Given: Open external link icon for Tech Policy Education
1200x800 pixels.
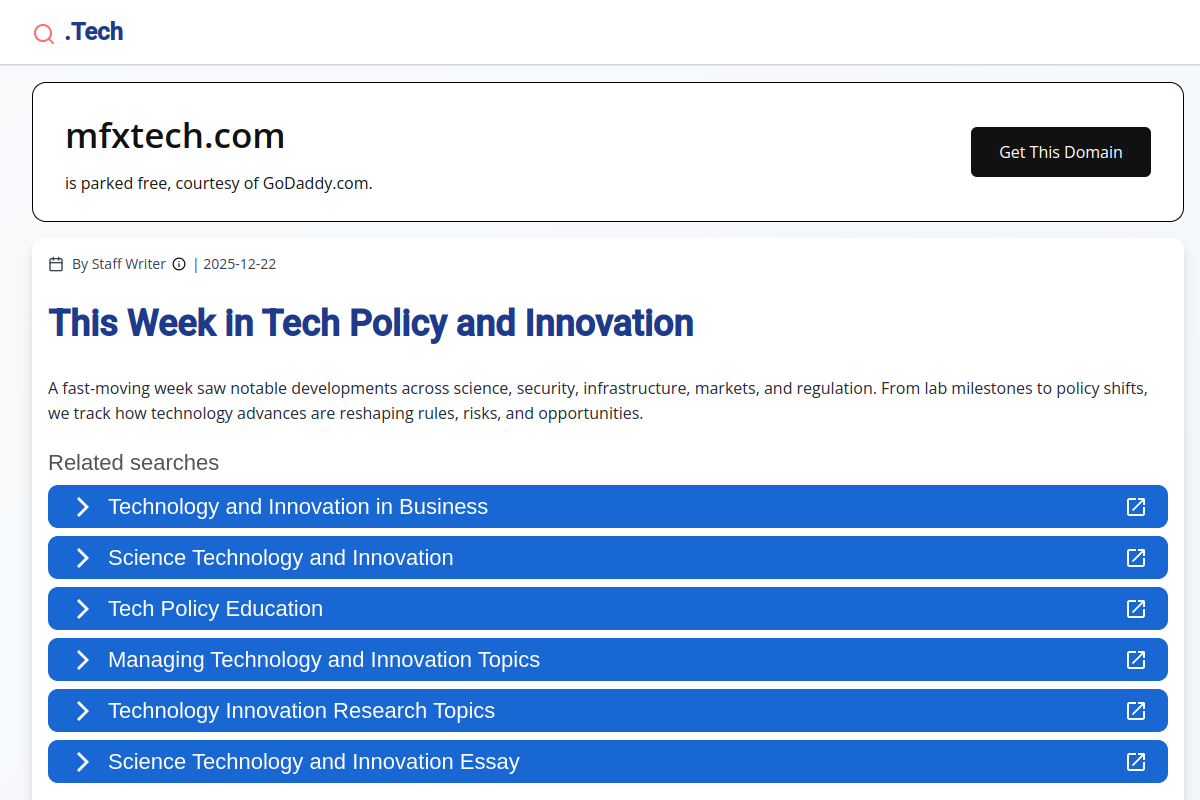Looking at the screenshot, I should tap(1136, 608).
